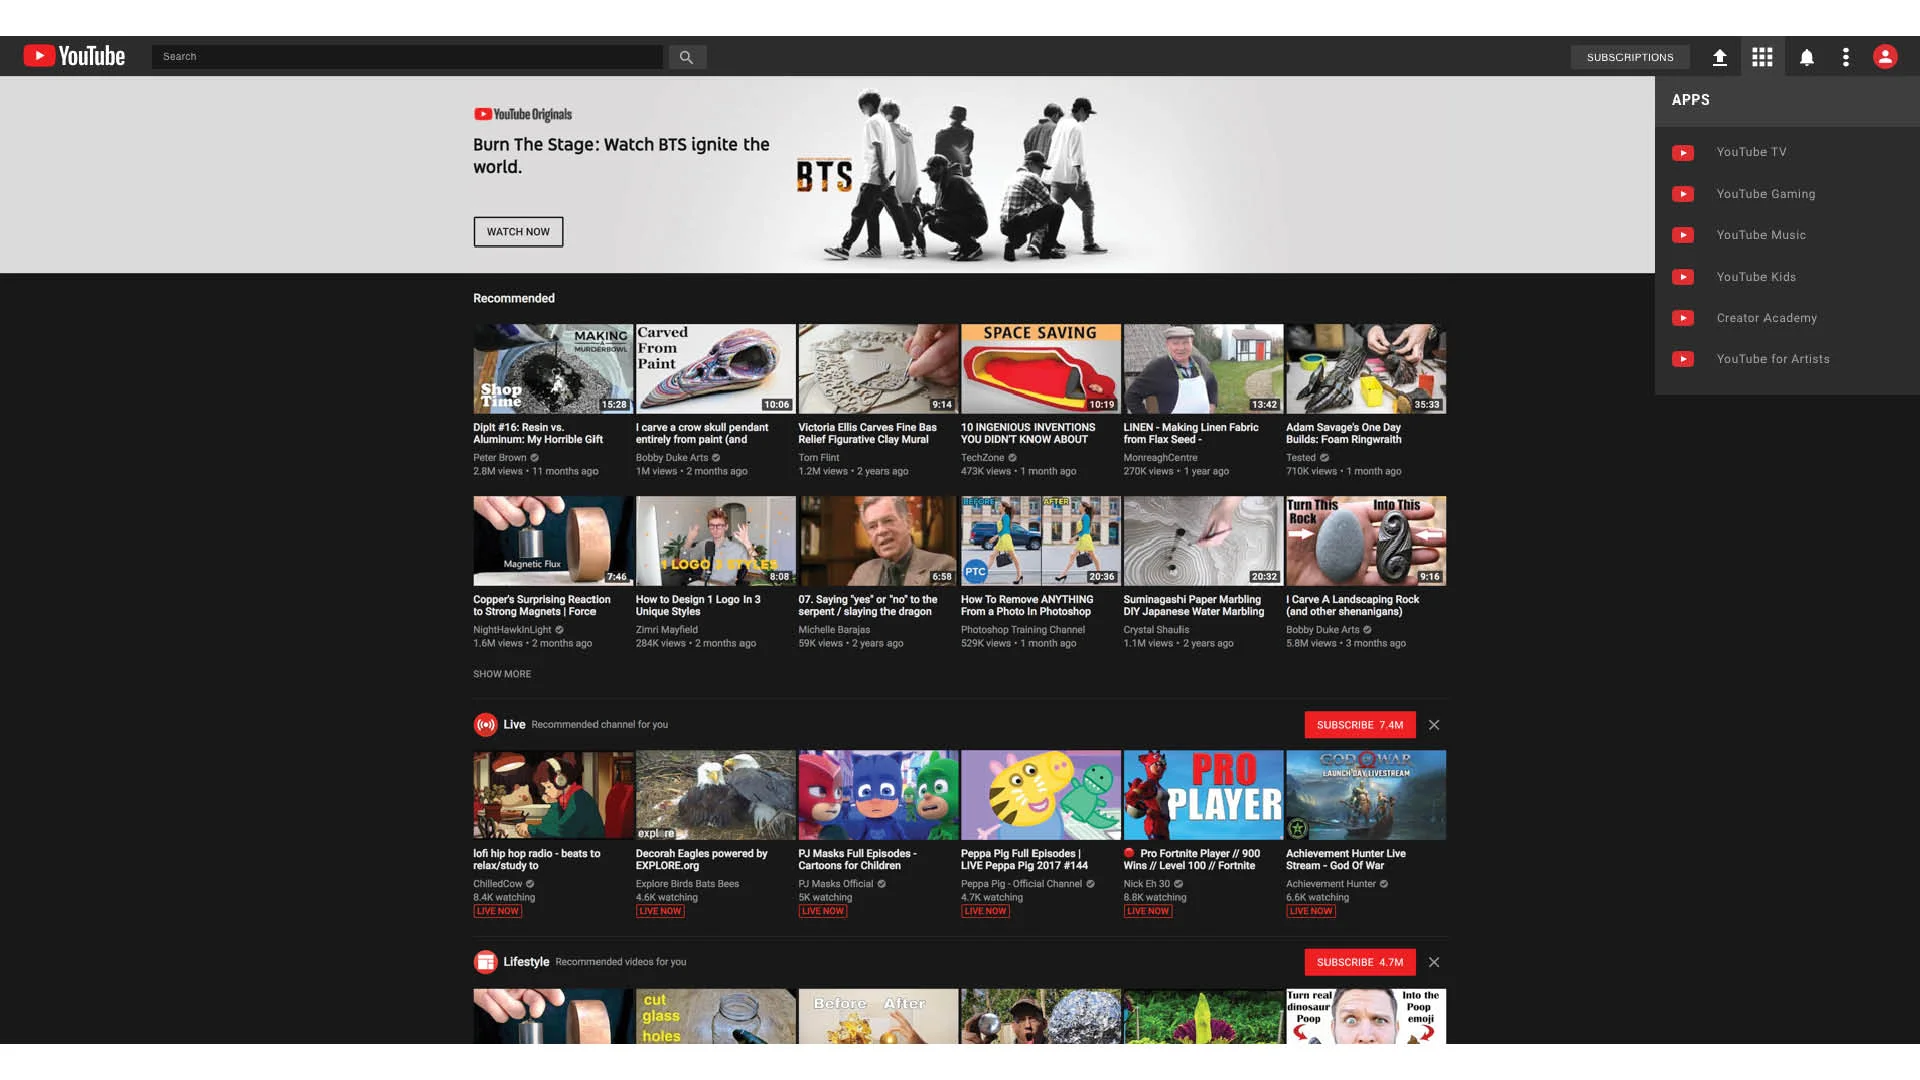Click the YouTube logo in header
1920x1080 pixels.
point(74,56)
